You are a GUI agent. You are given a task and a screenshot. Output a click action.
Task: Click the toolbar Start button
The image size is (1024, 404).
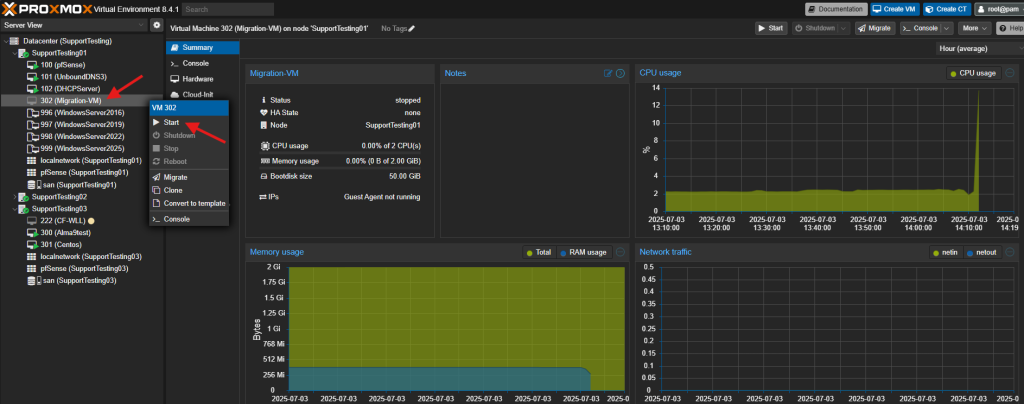[771, 29]
